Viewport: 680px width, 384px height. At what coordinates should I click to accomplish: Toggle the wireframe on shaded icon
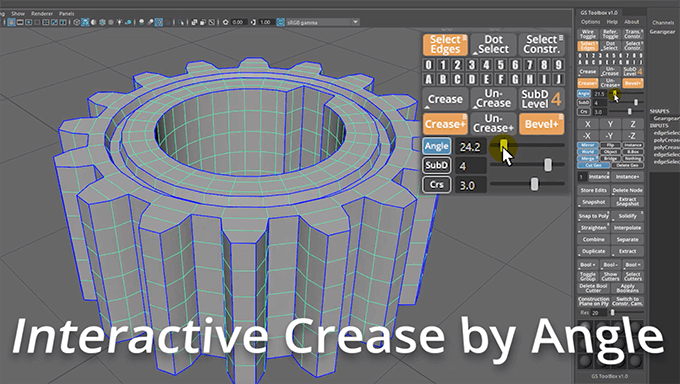[102, 22]
